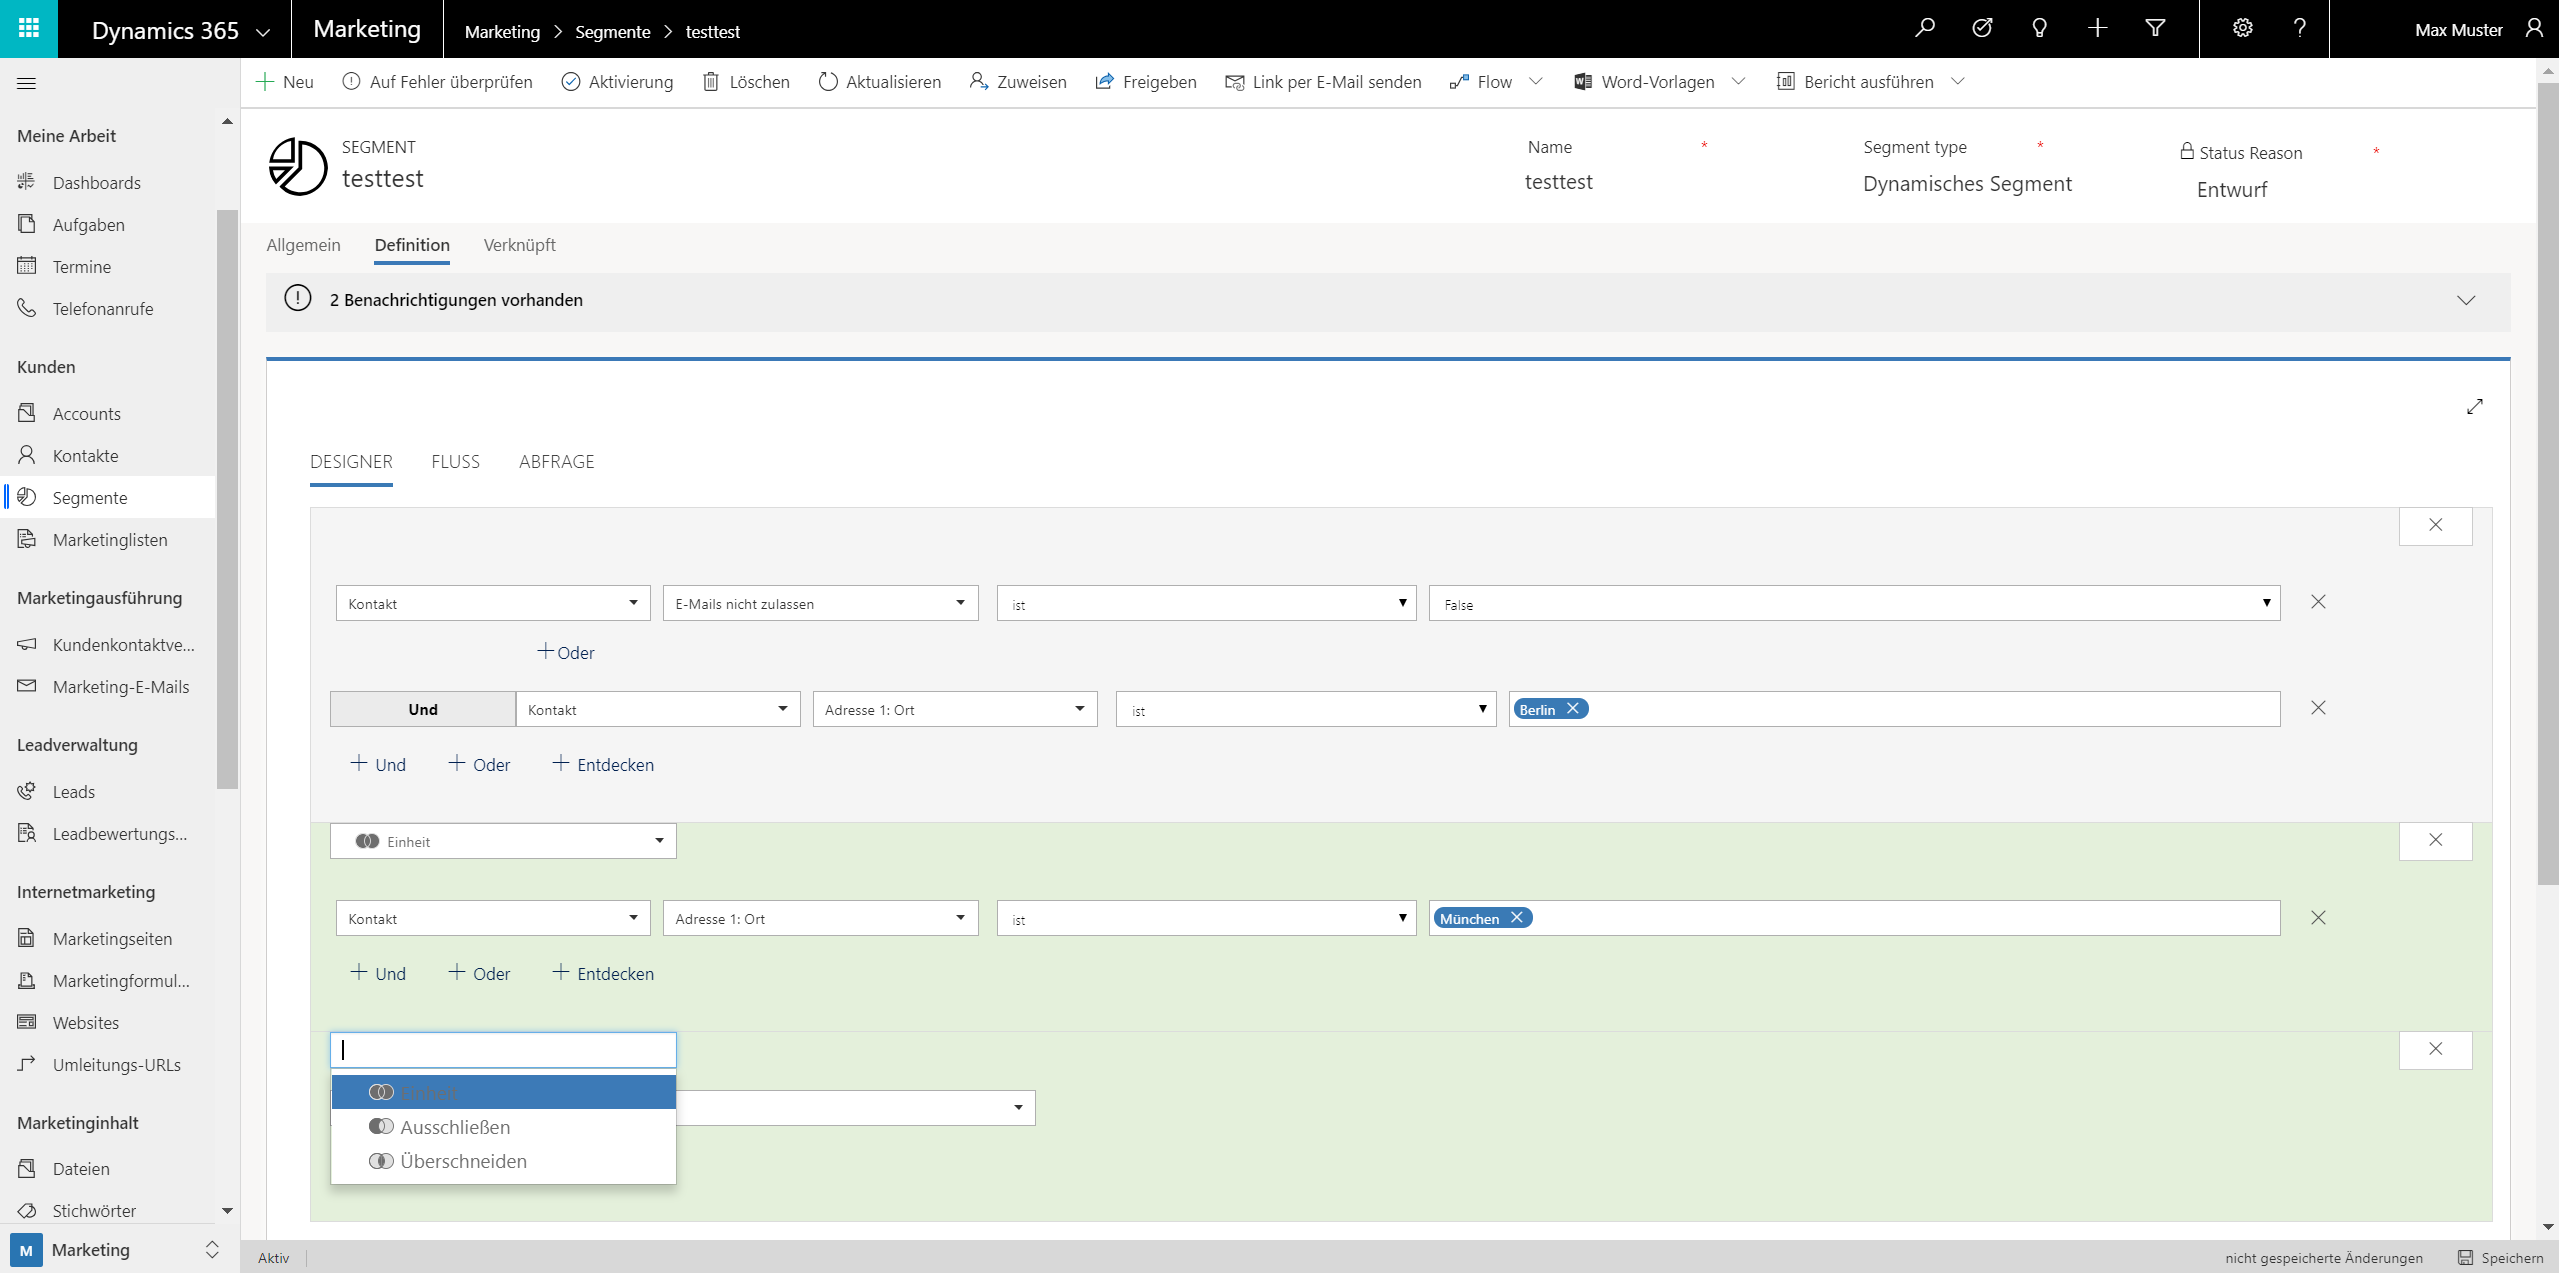Select the FLUSS tab

click(x=455, y=462)
